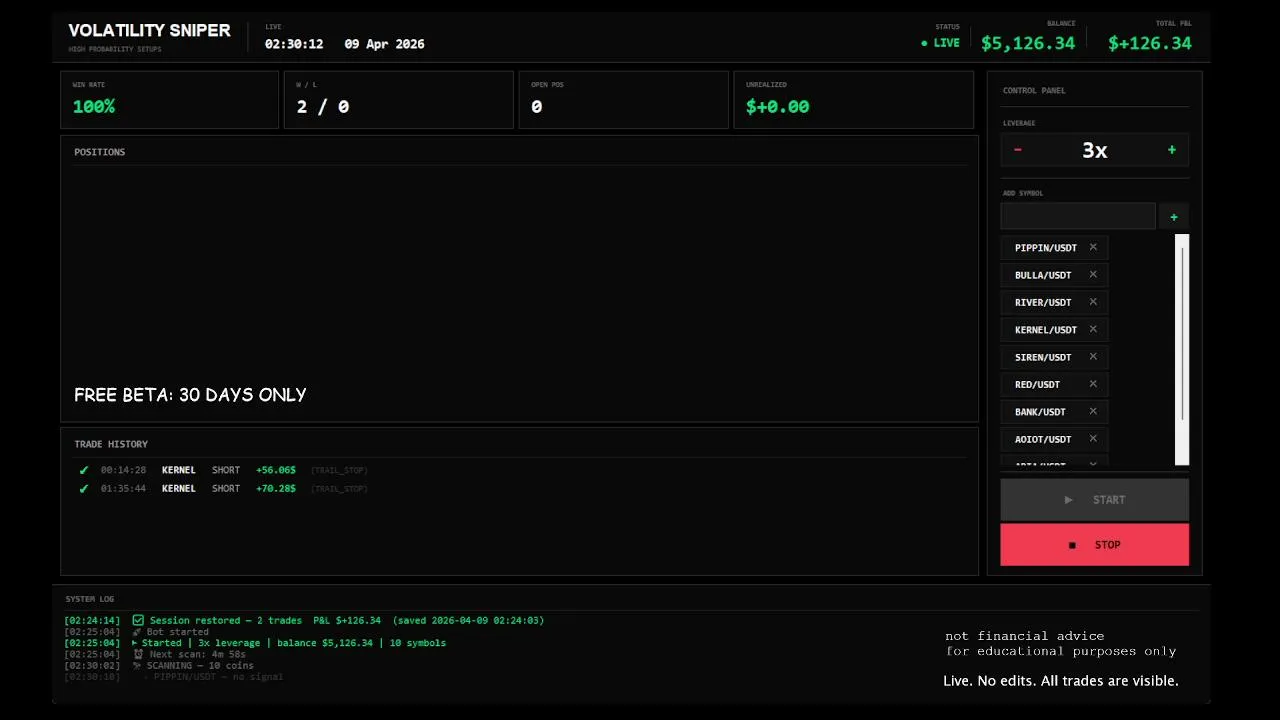Select the BANK/USDT symbol chip
Screen dimensions: 1280x720
point(1054,412)
